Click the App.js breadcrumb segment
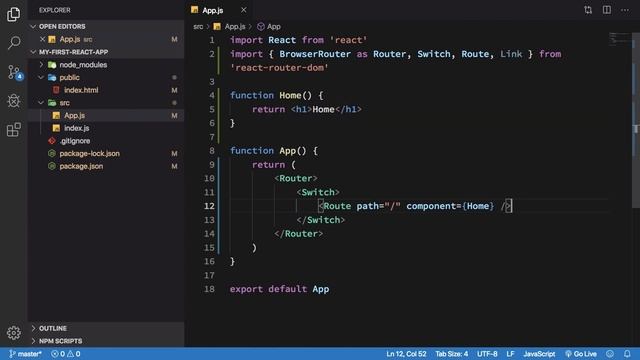This screenshot has width=640, height=360. [x=230, y=27]
